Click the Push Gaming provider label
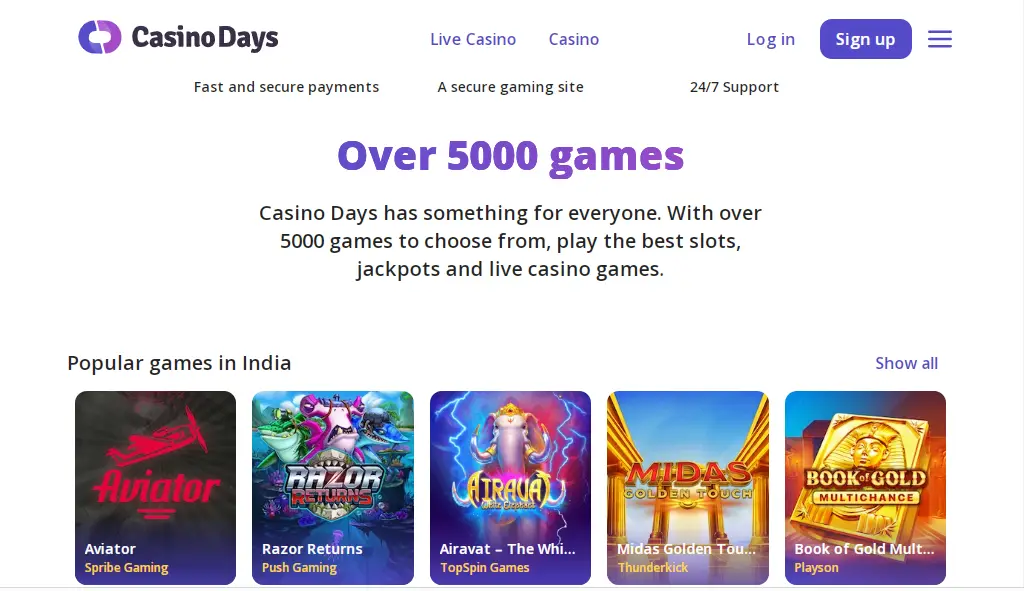1024x591 pixels. coord(299,568)
